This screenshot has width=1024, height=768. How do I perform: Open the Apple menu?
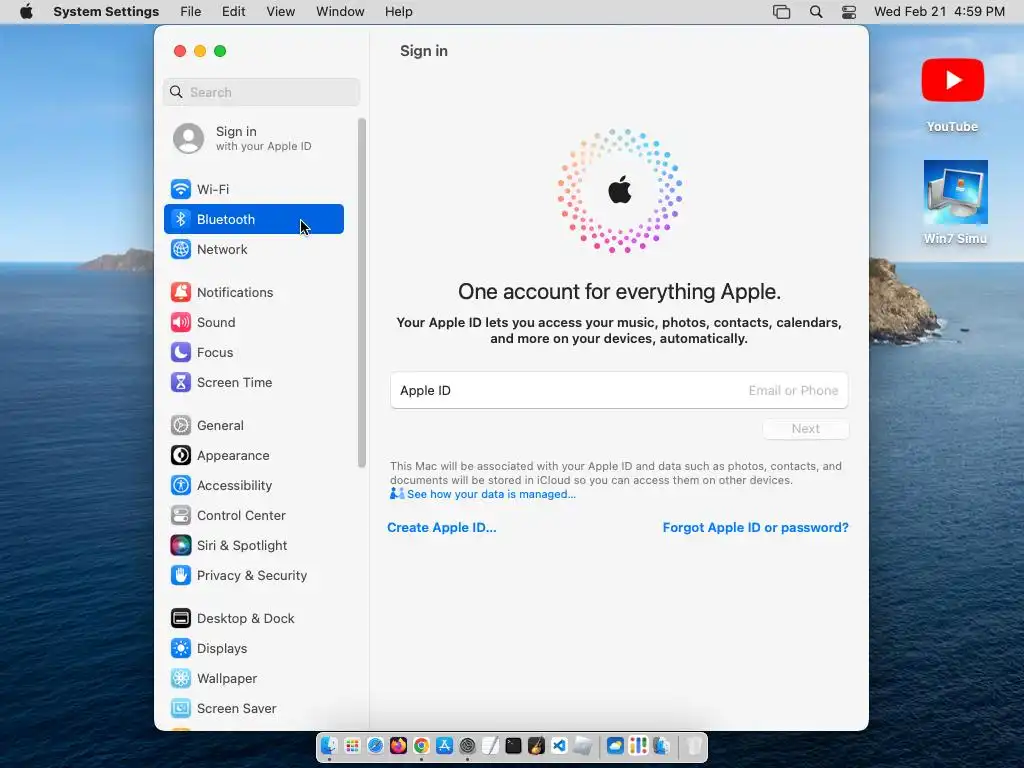(x=26, y=12)
